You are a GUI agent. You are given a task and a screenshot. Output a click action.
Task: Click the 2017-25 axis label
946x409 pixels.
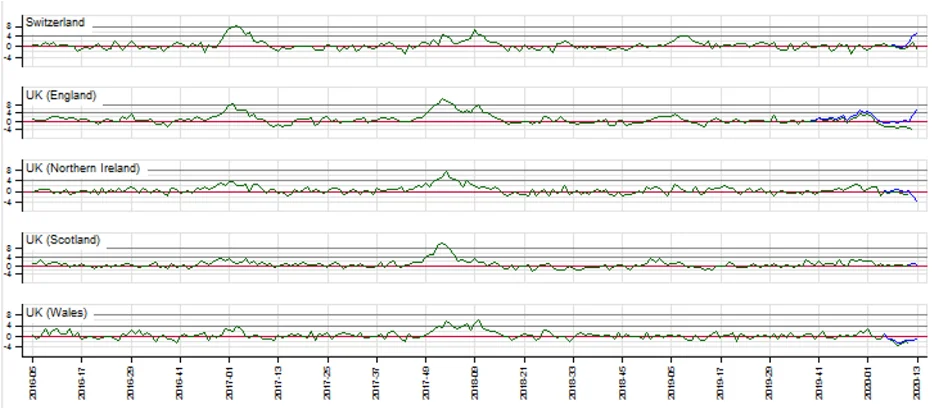click(x=328, y=382)
